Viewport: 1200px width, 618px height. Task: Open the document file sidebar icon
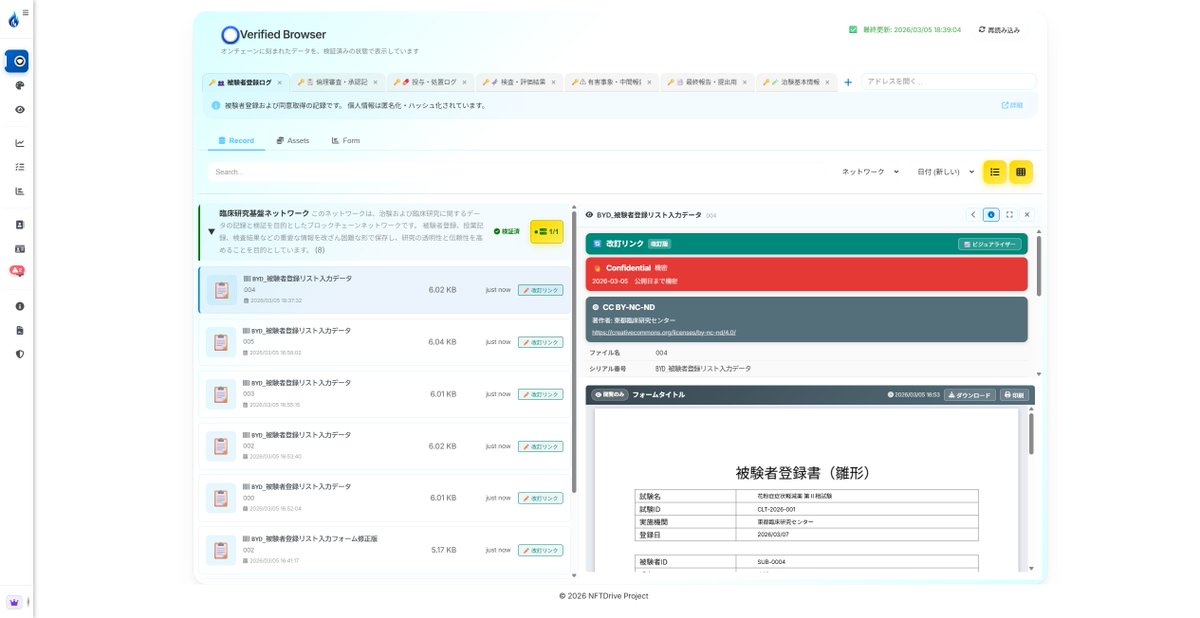tap(19, 330)
